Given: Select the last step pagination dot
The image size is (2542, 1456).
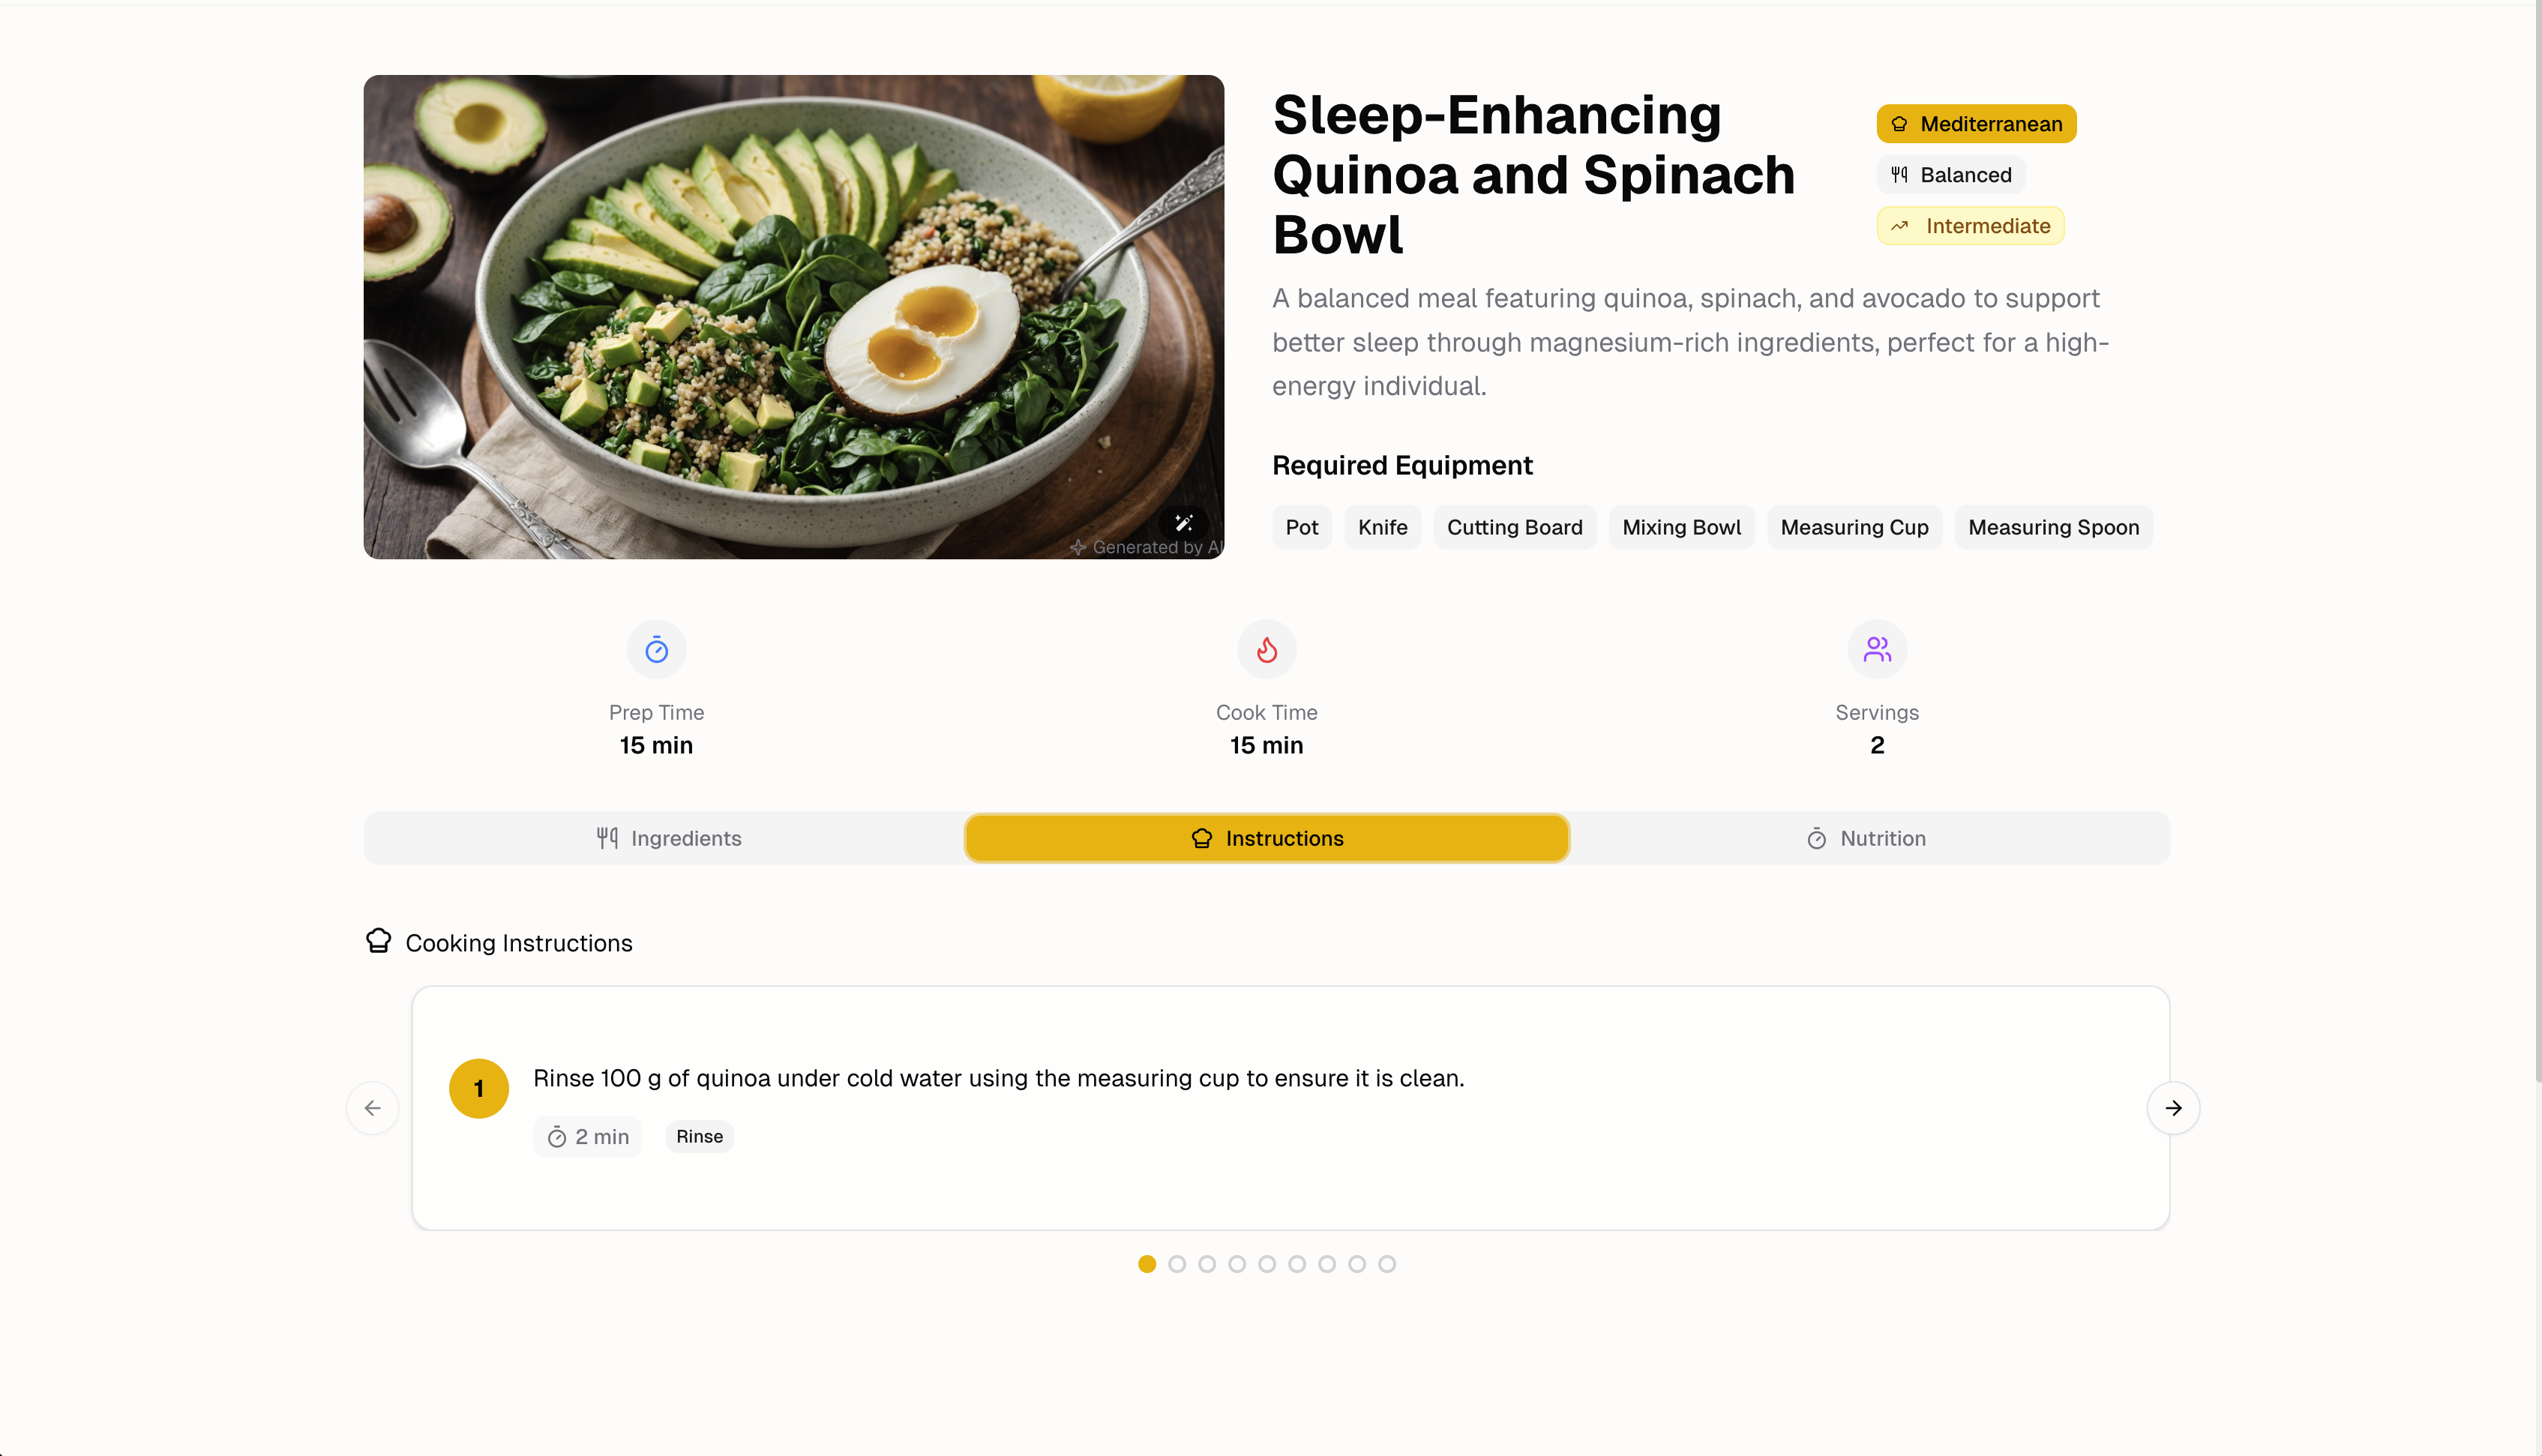Looking at the screenshot, I should coord(1387,1264).
